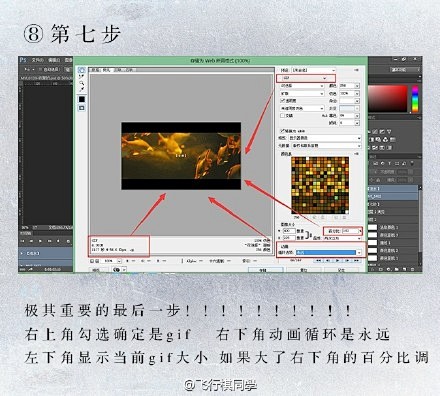Select the Hand tool in Save for Web
This screenshot has width=440, height=396.
(x=82, y=70)
